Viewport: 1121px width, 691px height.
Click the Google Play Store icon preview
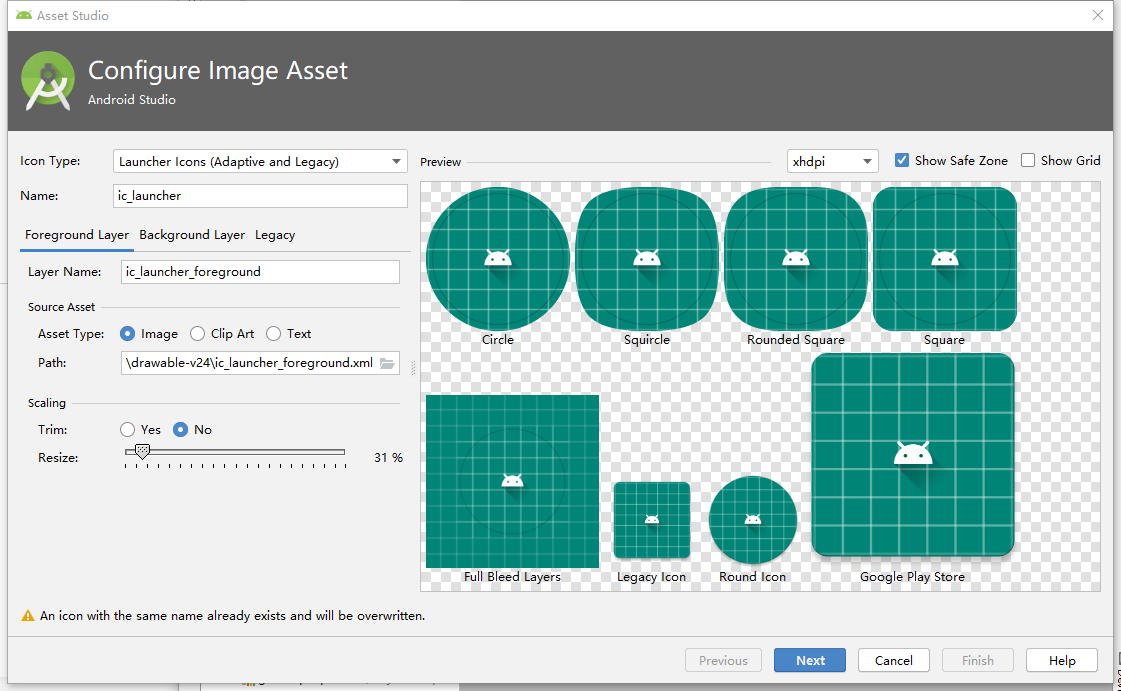pyautogui.click(x=913, y=454)
